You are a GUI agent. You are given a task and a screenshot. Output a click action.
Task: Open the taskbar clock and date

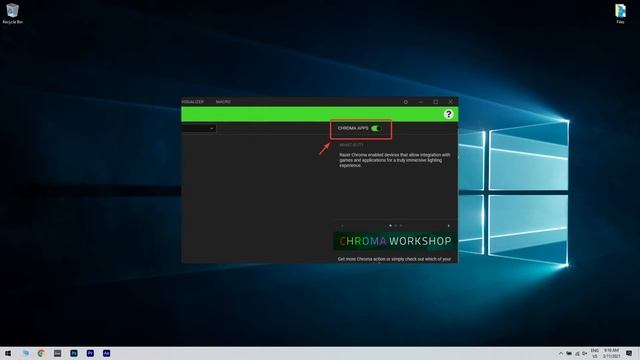[611, 353]
